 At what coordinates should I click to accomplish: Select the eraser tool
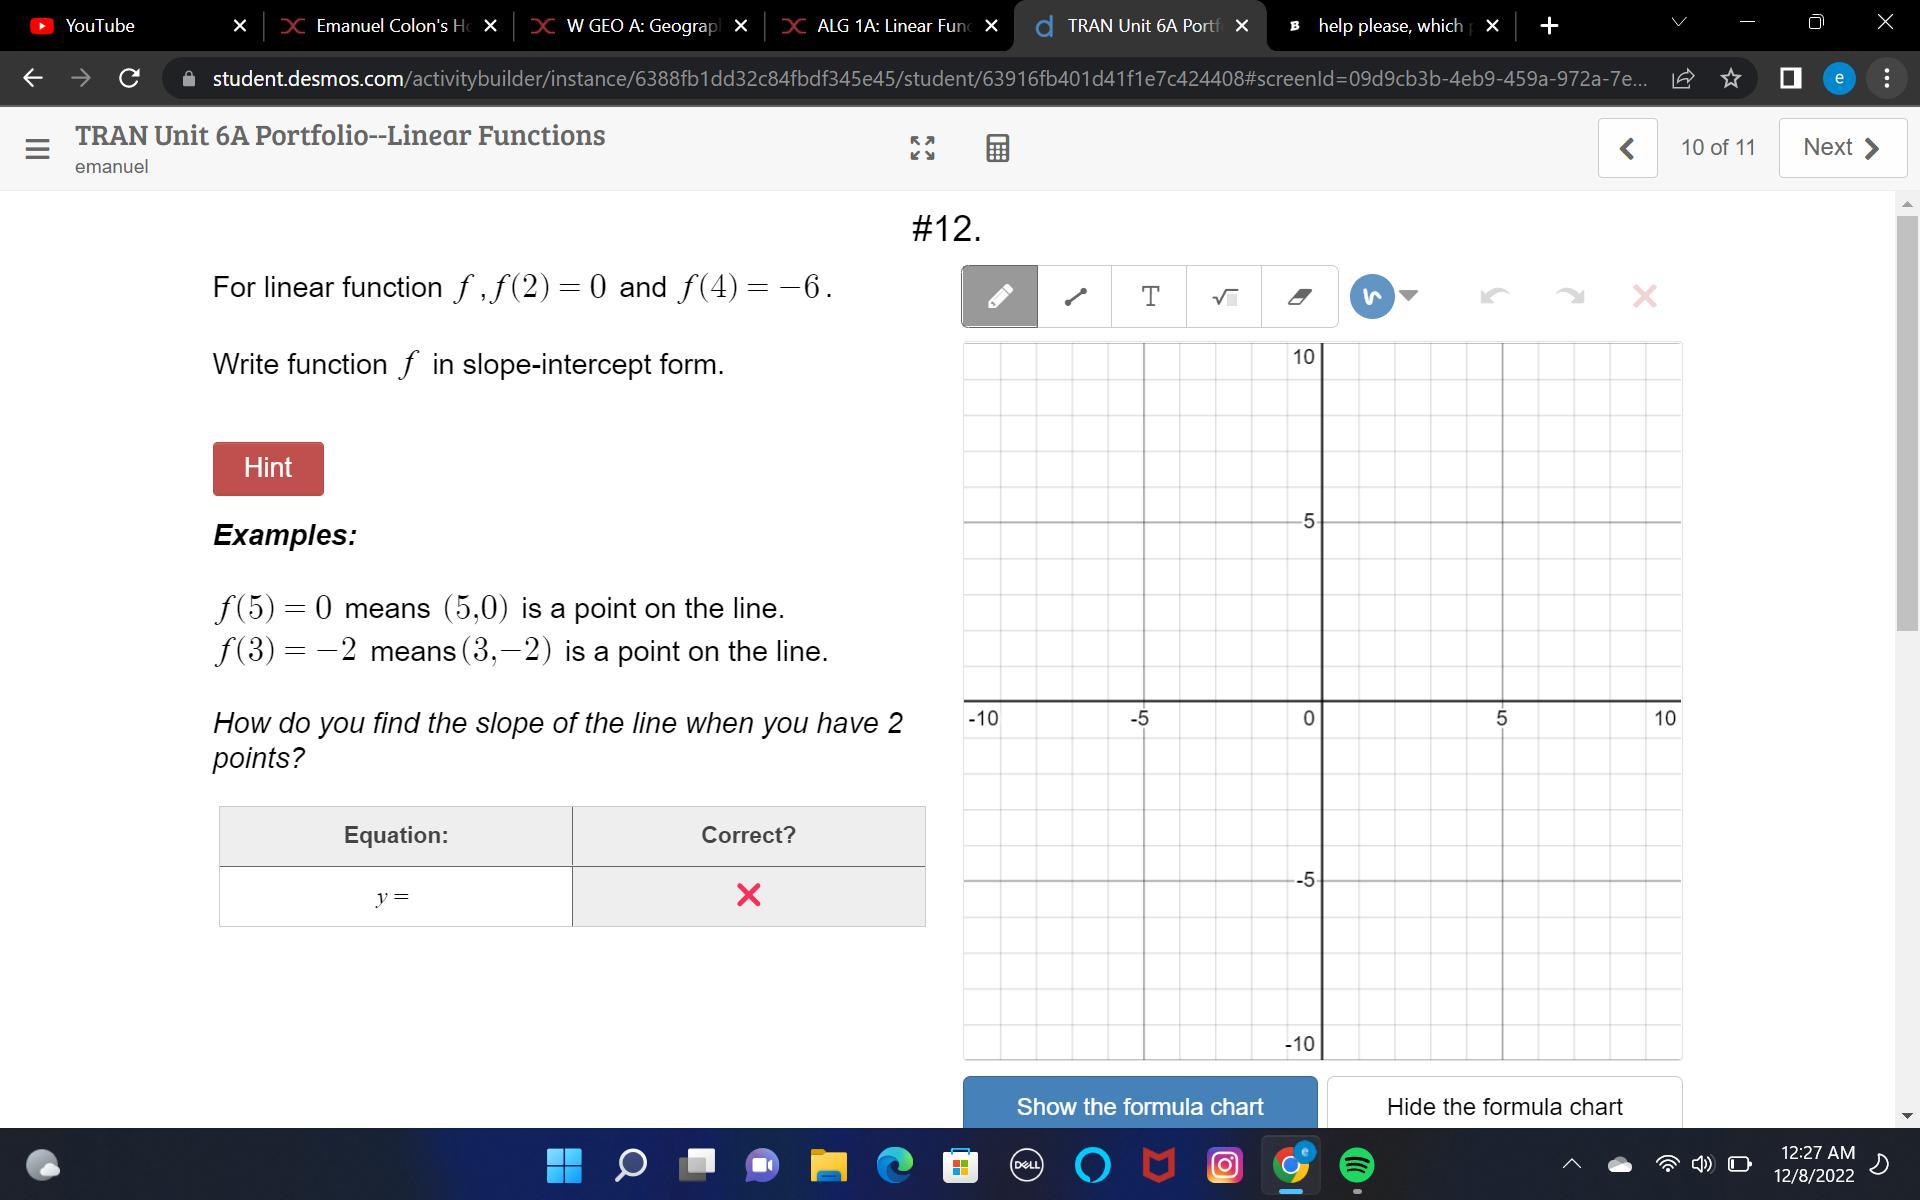coord(1299,296)
